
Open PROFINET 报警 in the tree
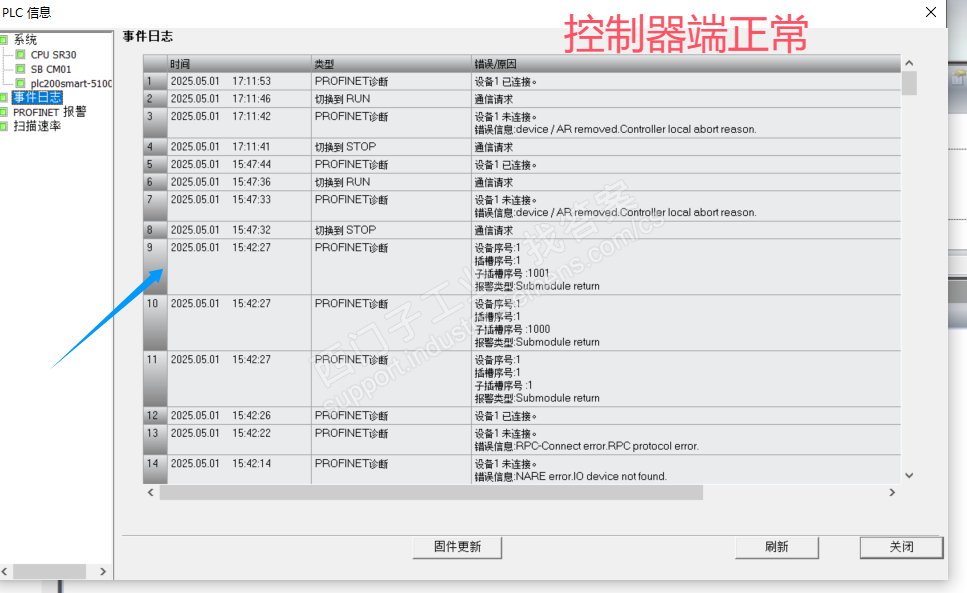[50, 112]
